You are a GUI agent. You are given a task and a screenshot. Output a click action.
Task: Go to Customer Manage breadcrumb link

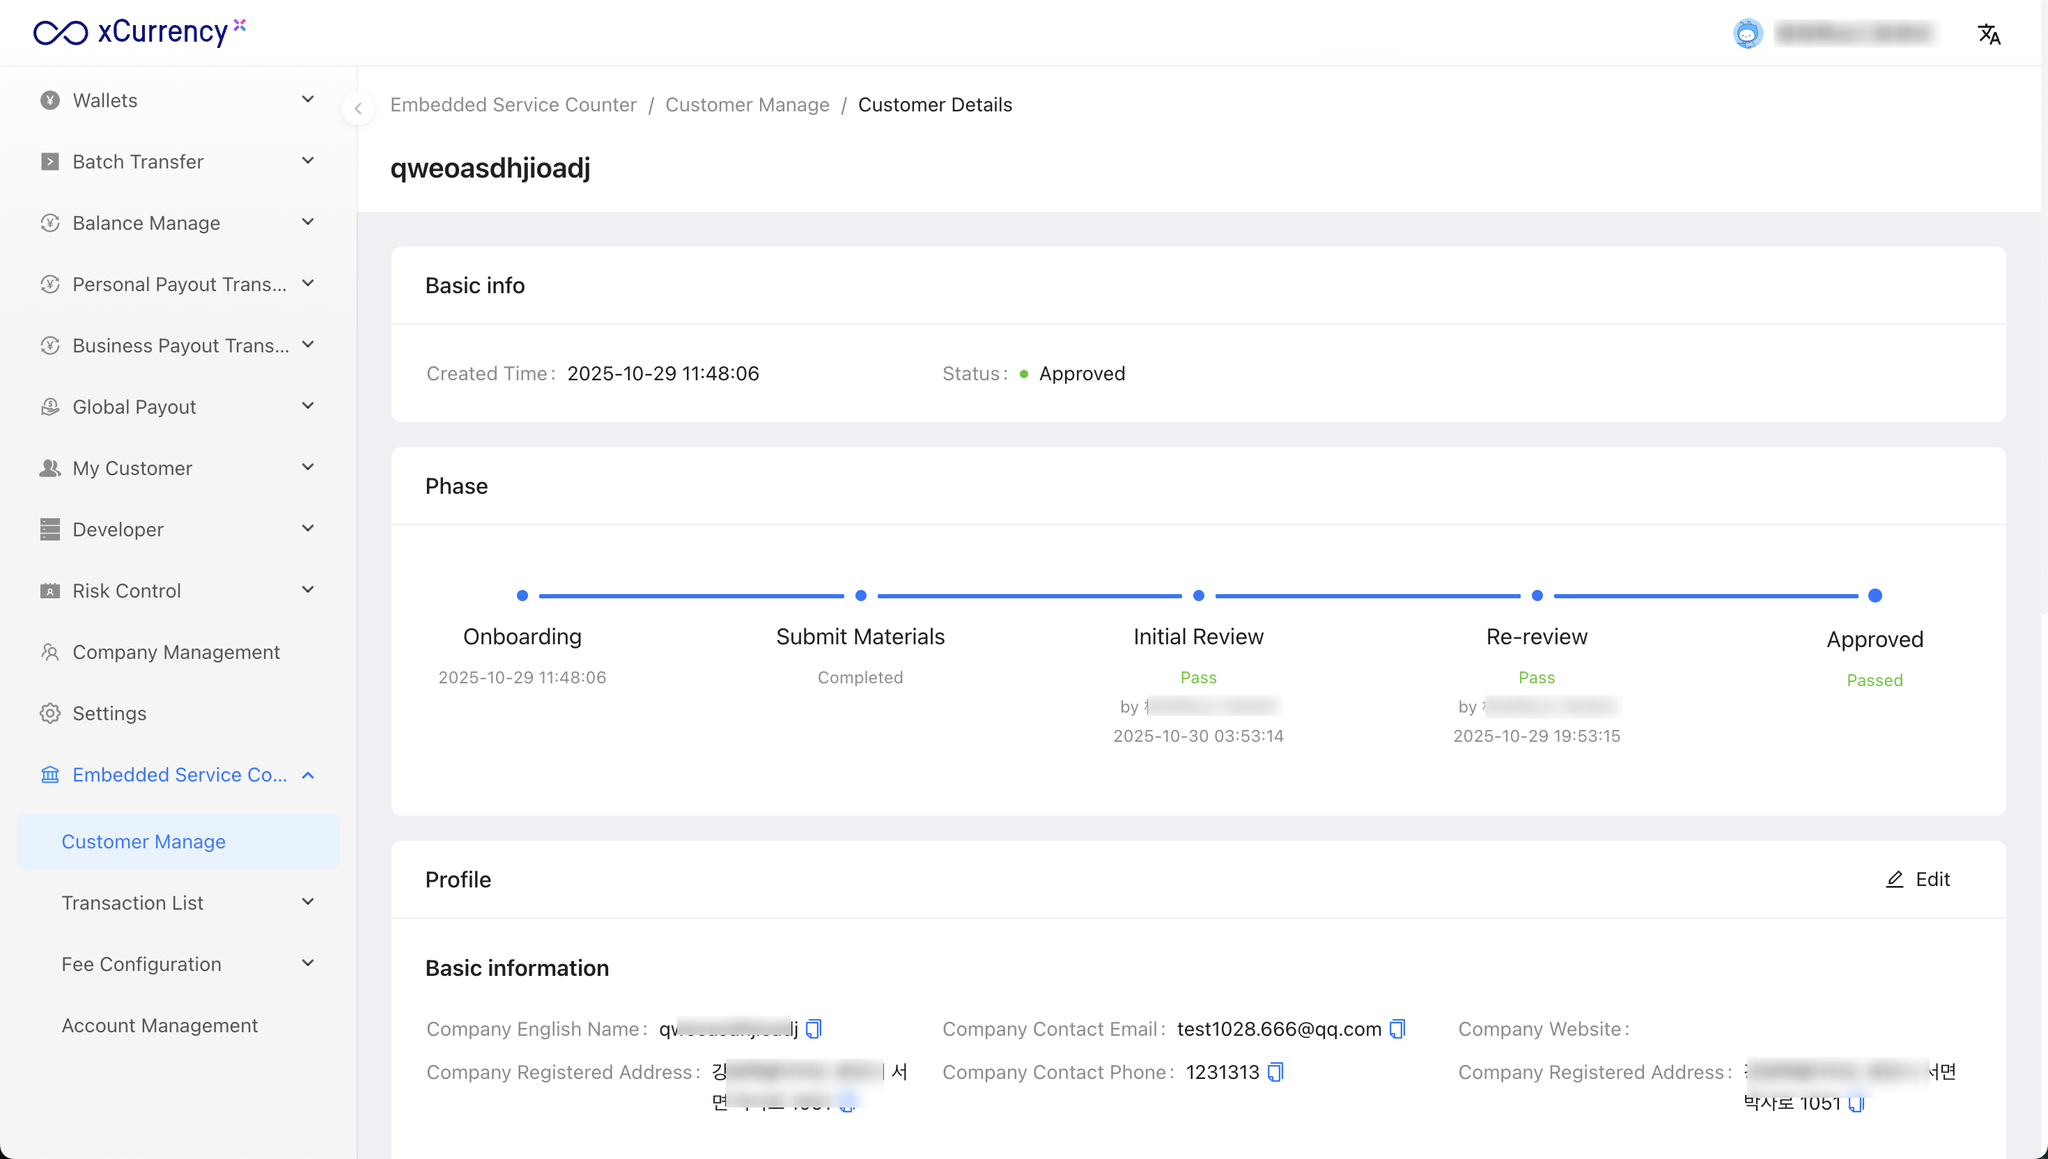tap(747, 105)
